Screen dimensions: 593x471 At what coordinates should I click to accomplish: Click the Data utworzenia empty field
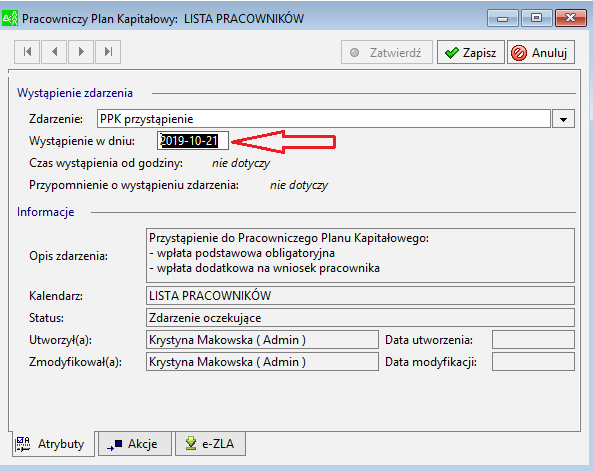click(533, 340)
